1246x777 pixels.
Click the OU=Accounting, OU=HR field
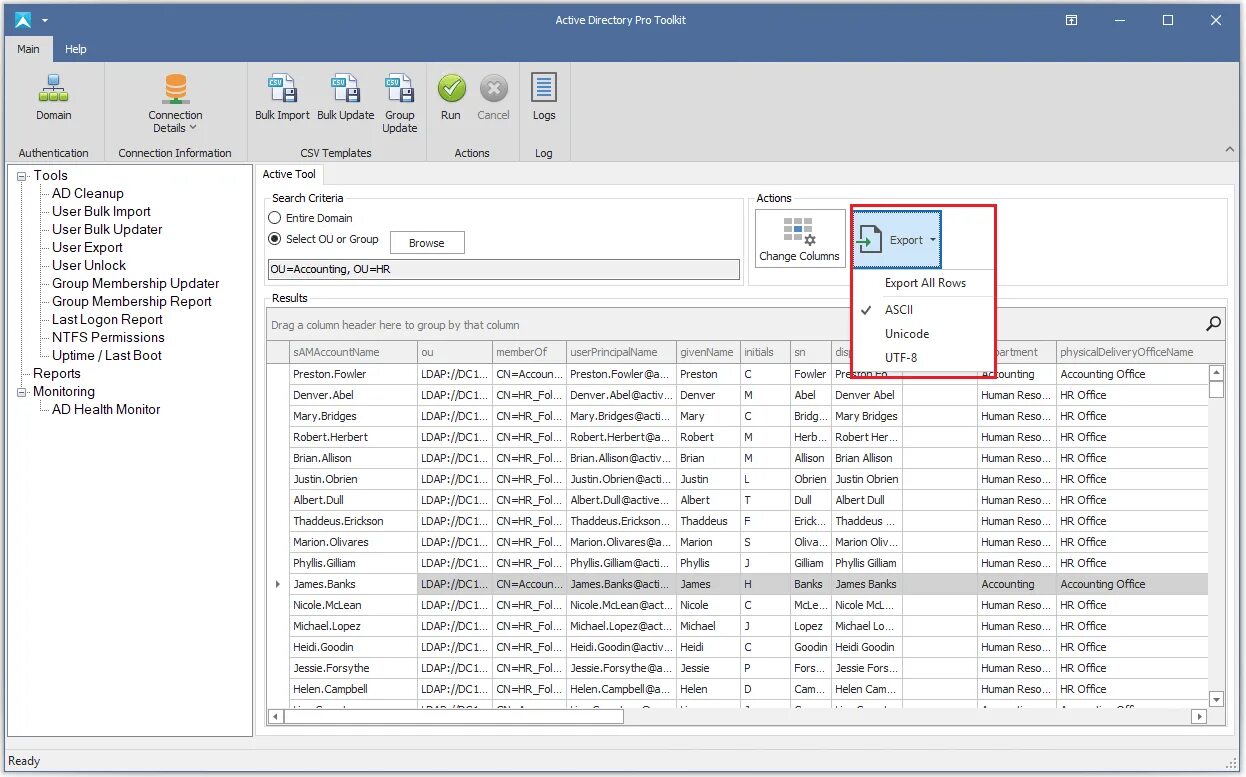click(504, 270)
